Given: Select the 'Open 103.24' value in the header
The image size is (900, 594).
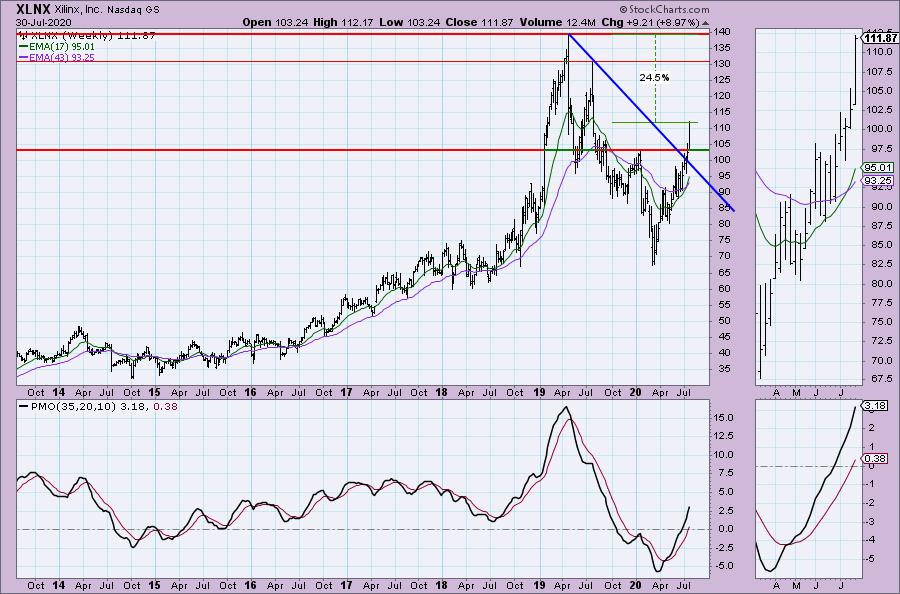Looking at the screenshot, I should click(275, 22).
